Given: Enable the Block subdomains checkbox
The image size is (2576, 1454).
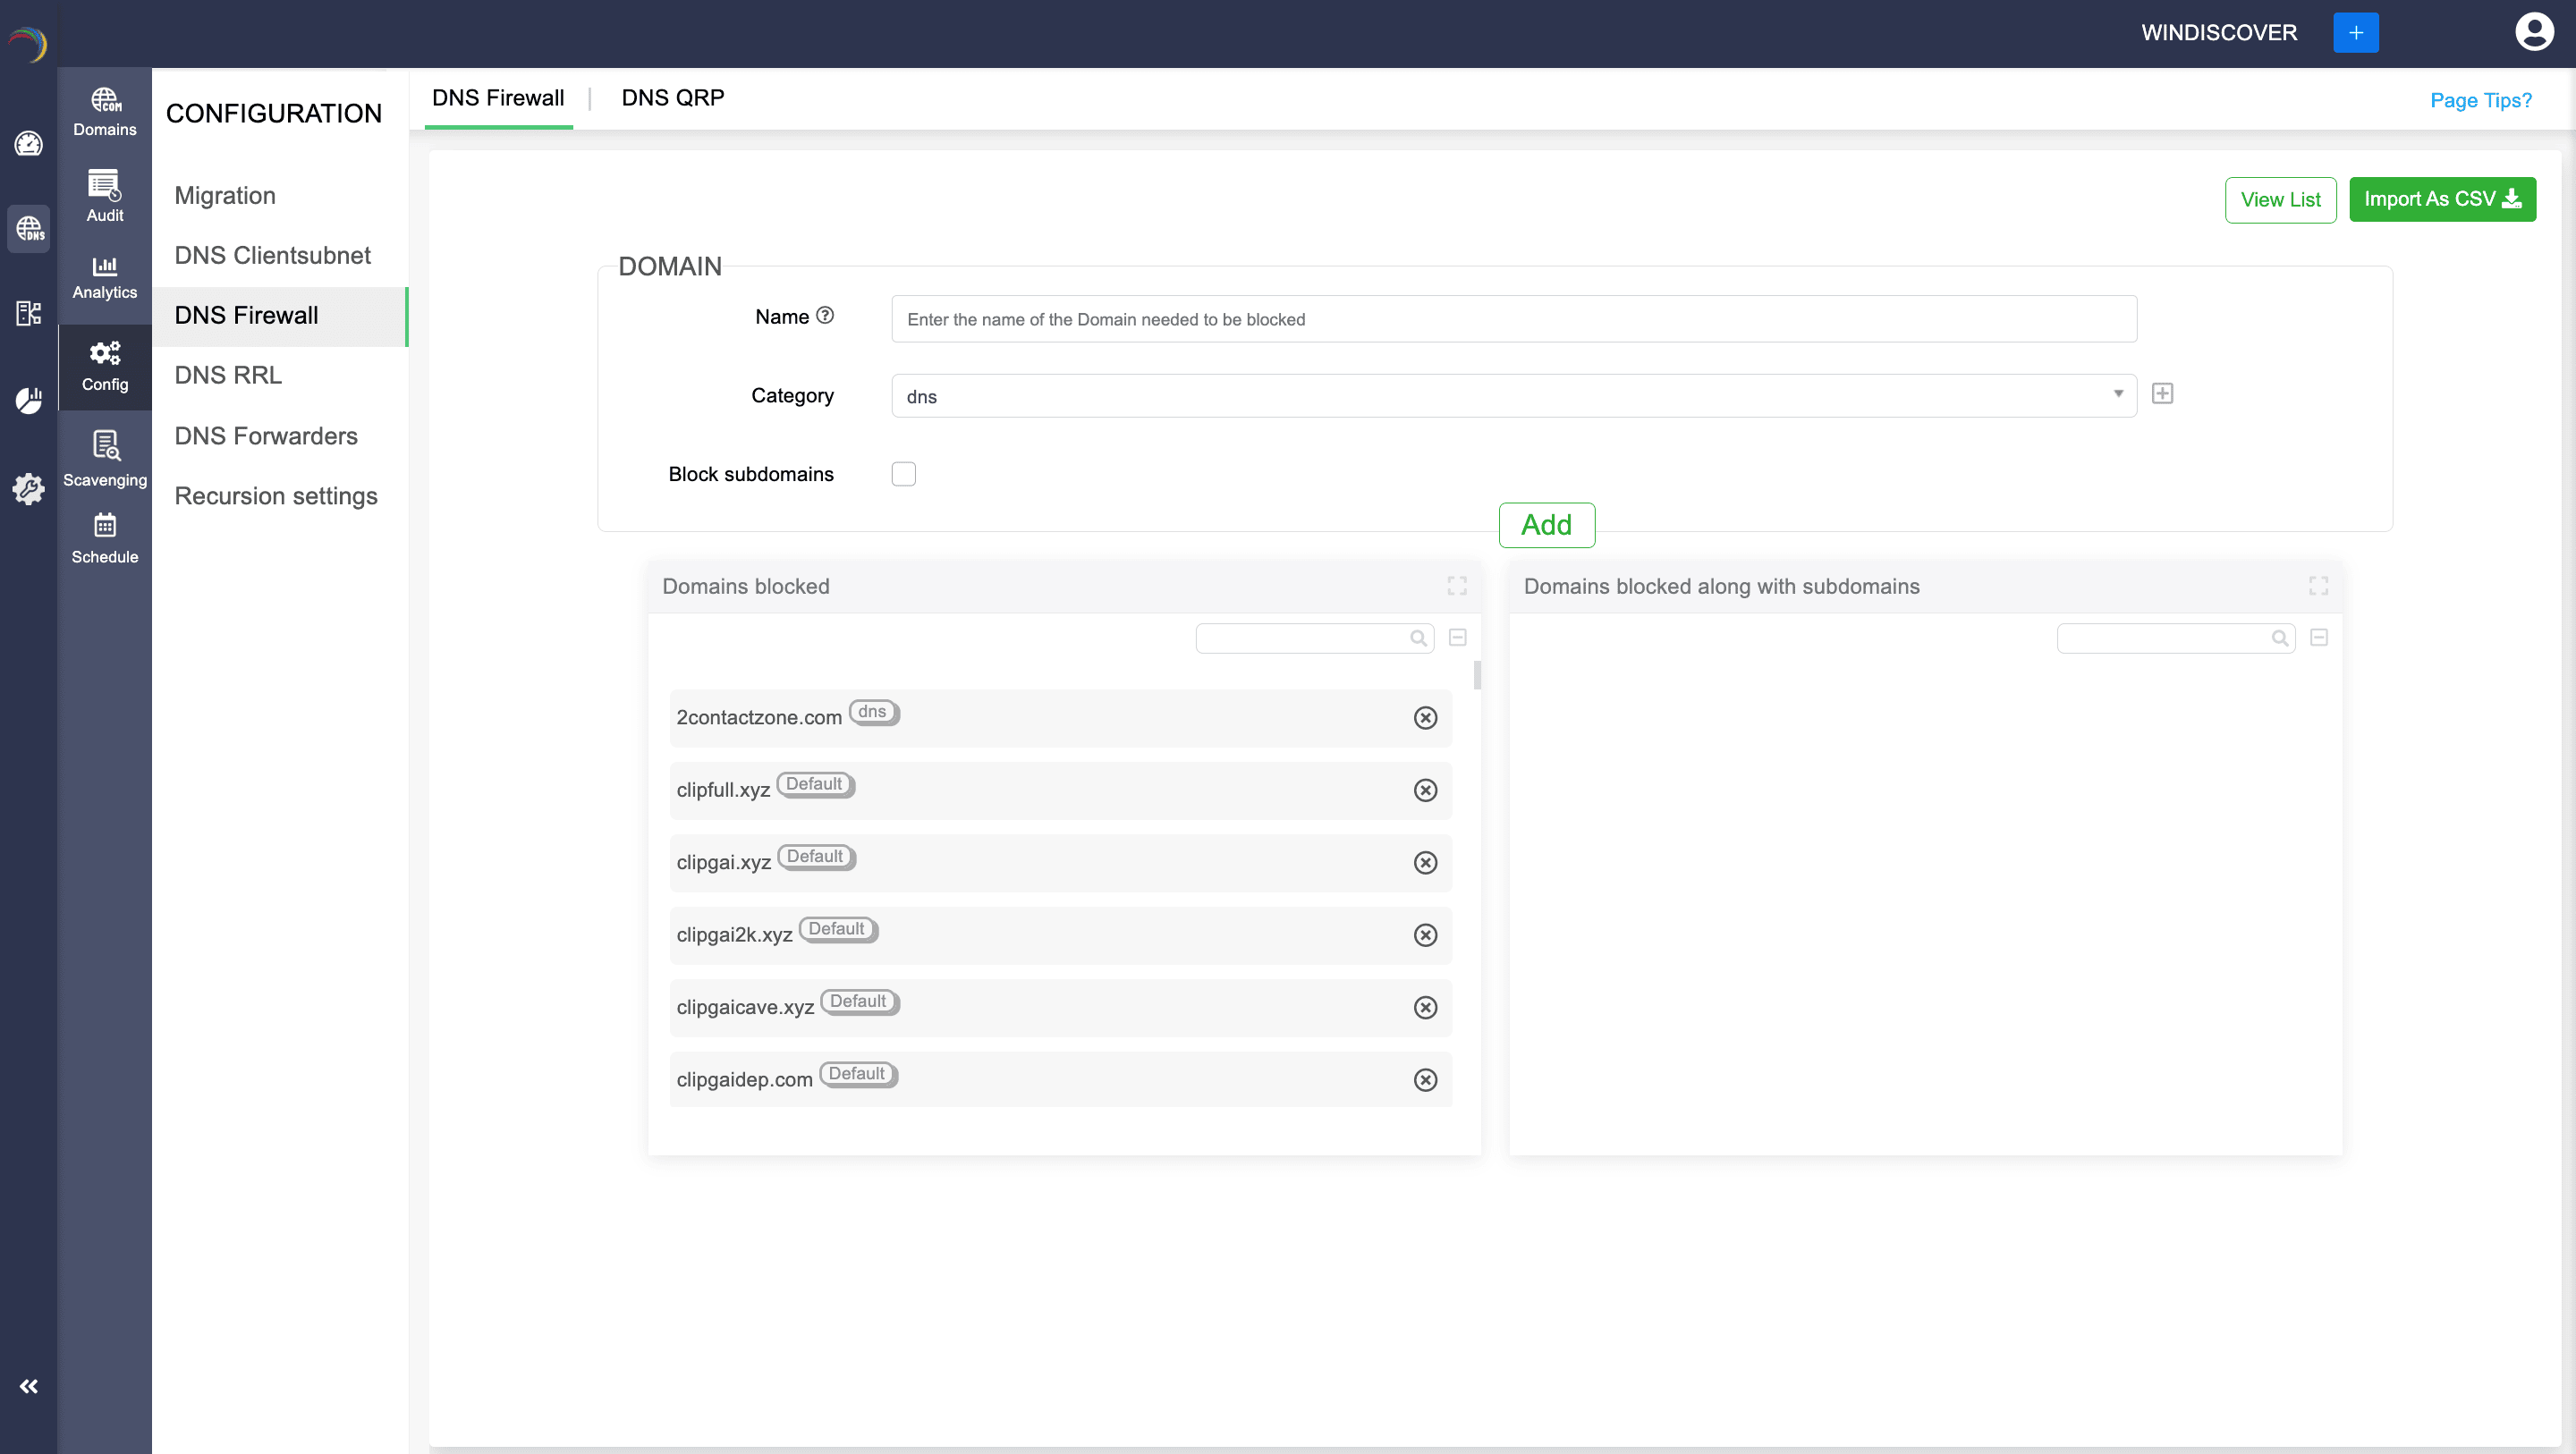Looking at the screenshot, I should [903, 474].
